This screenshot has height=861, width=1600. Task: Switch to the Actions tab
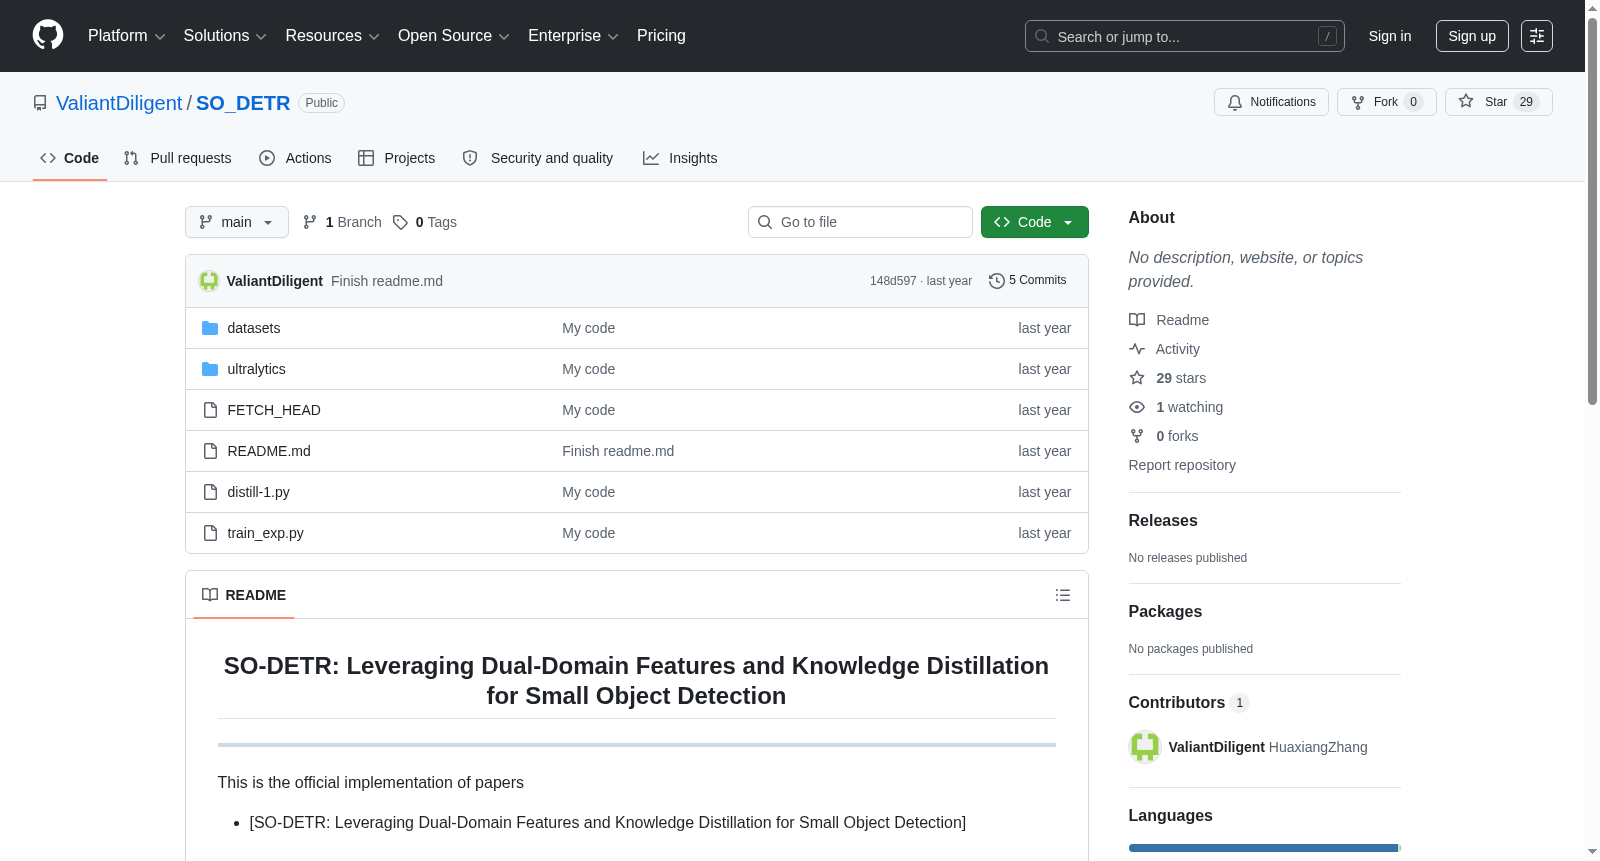pyautogui.click(x=295, y=158)
